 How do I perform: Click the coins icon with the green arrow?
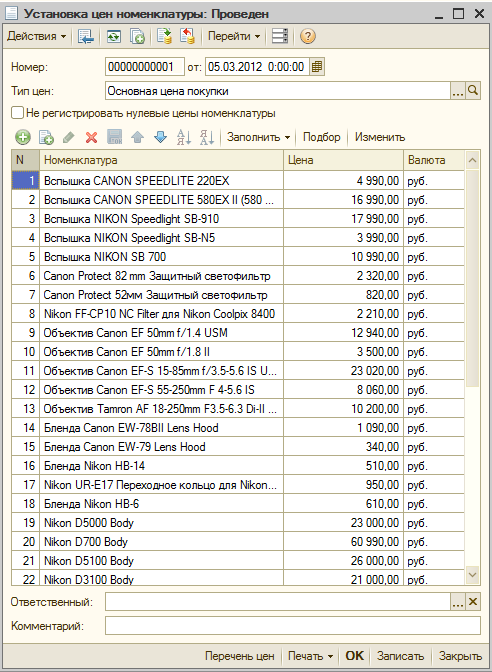164,36
